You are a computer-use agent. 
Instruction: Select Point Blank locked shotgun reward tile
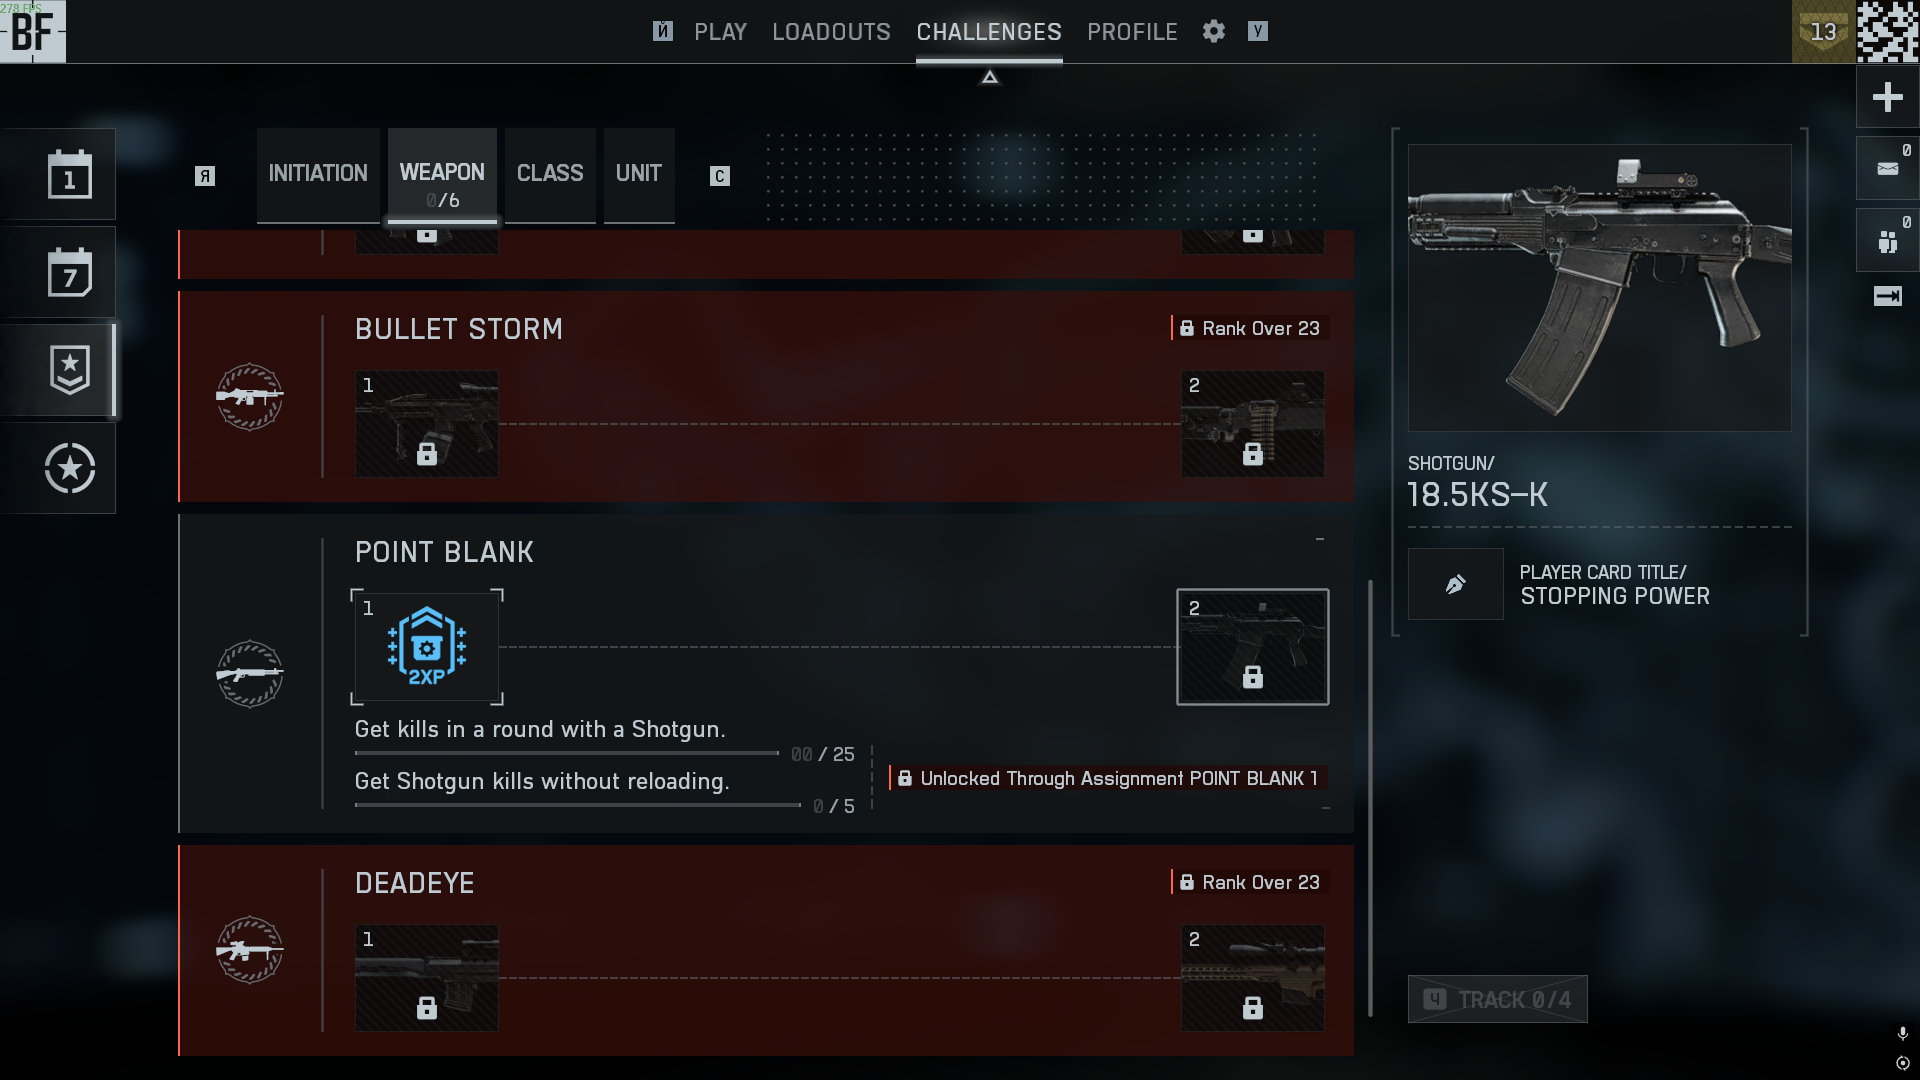tap(1253, 647)
